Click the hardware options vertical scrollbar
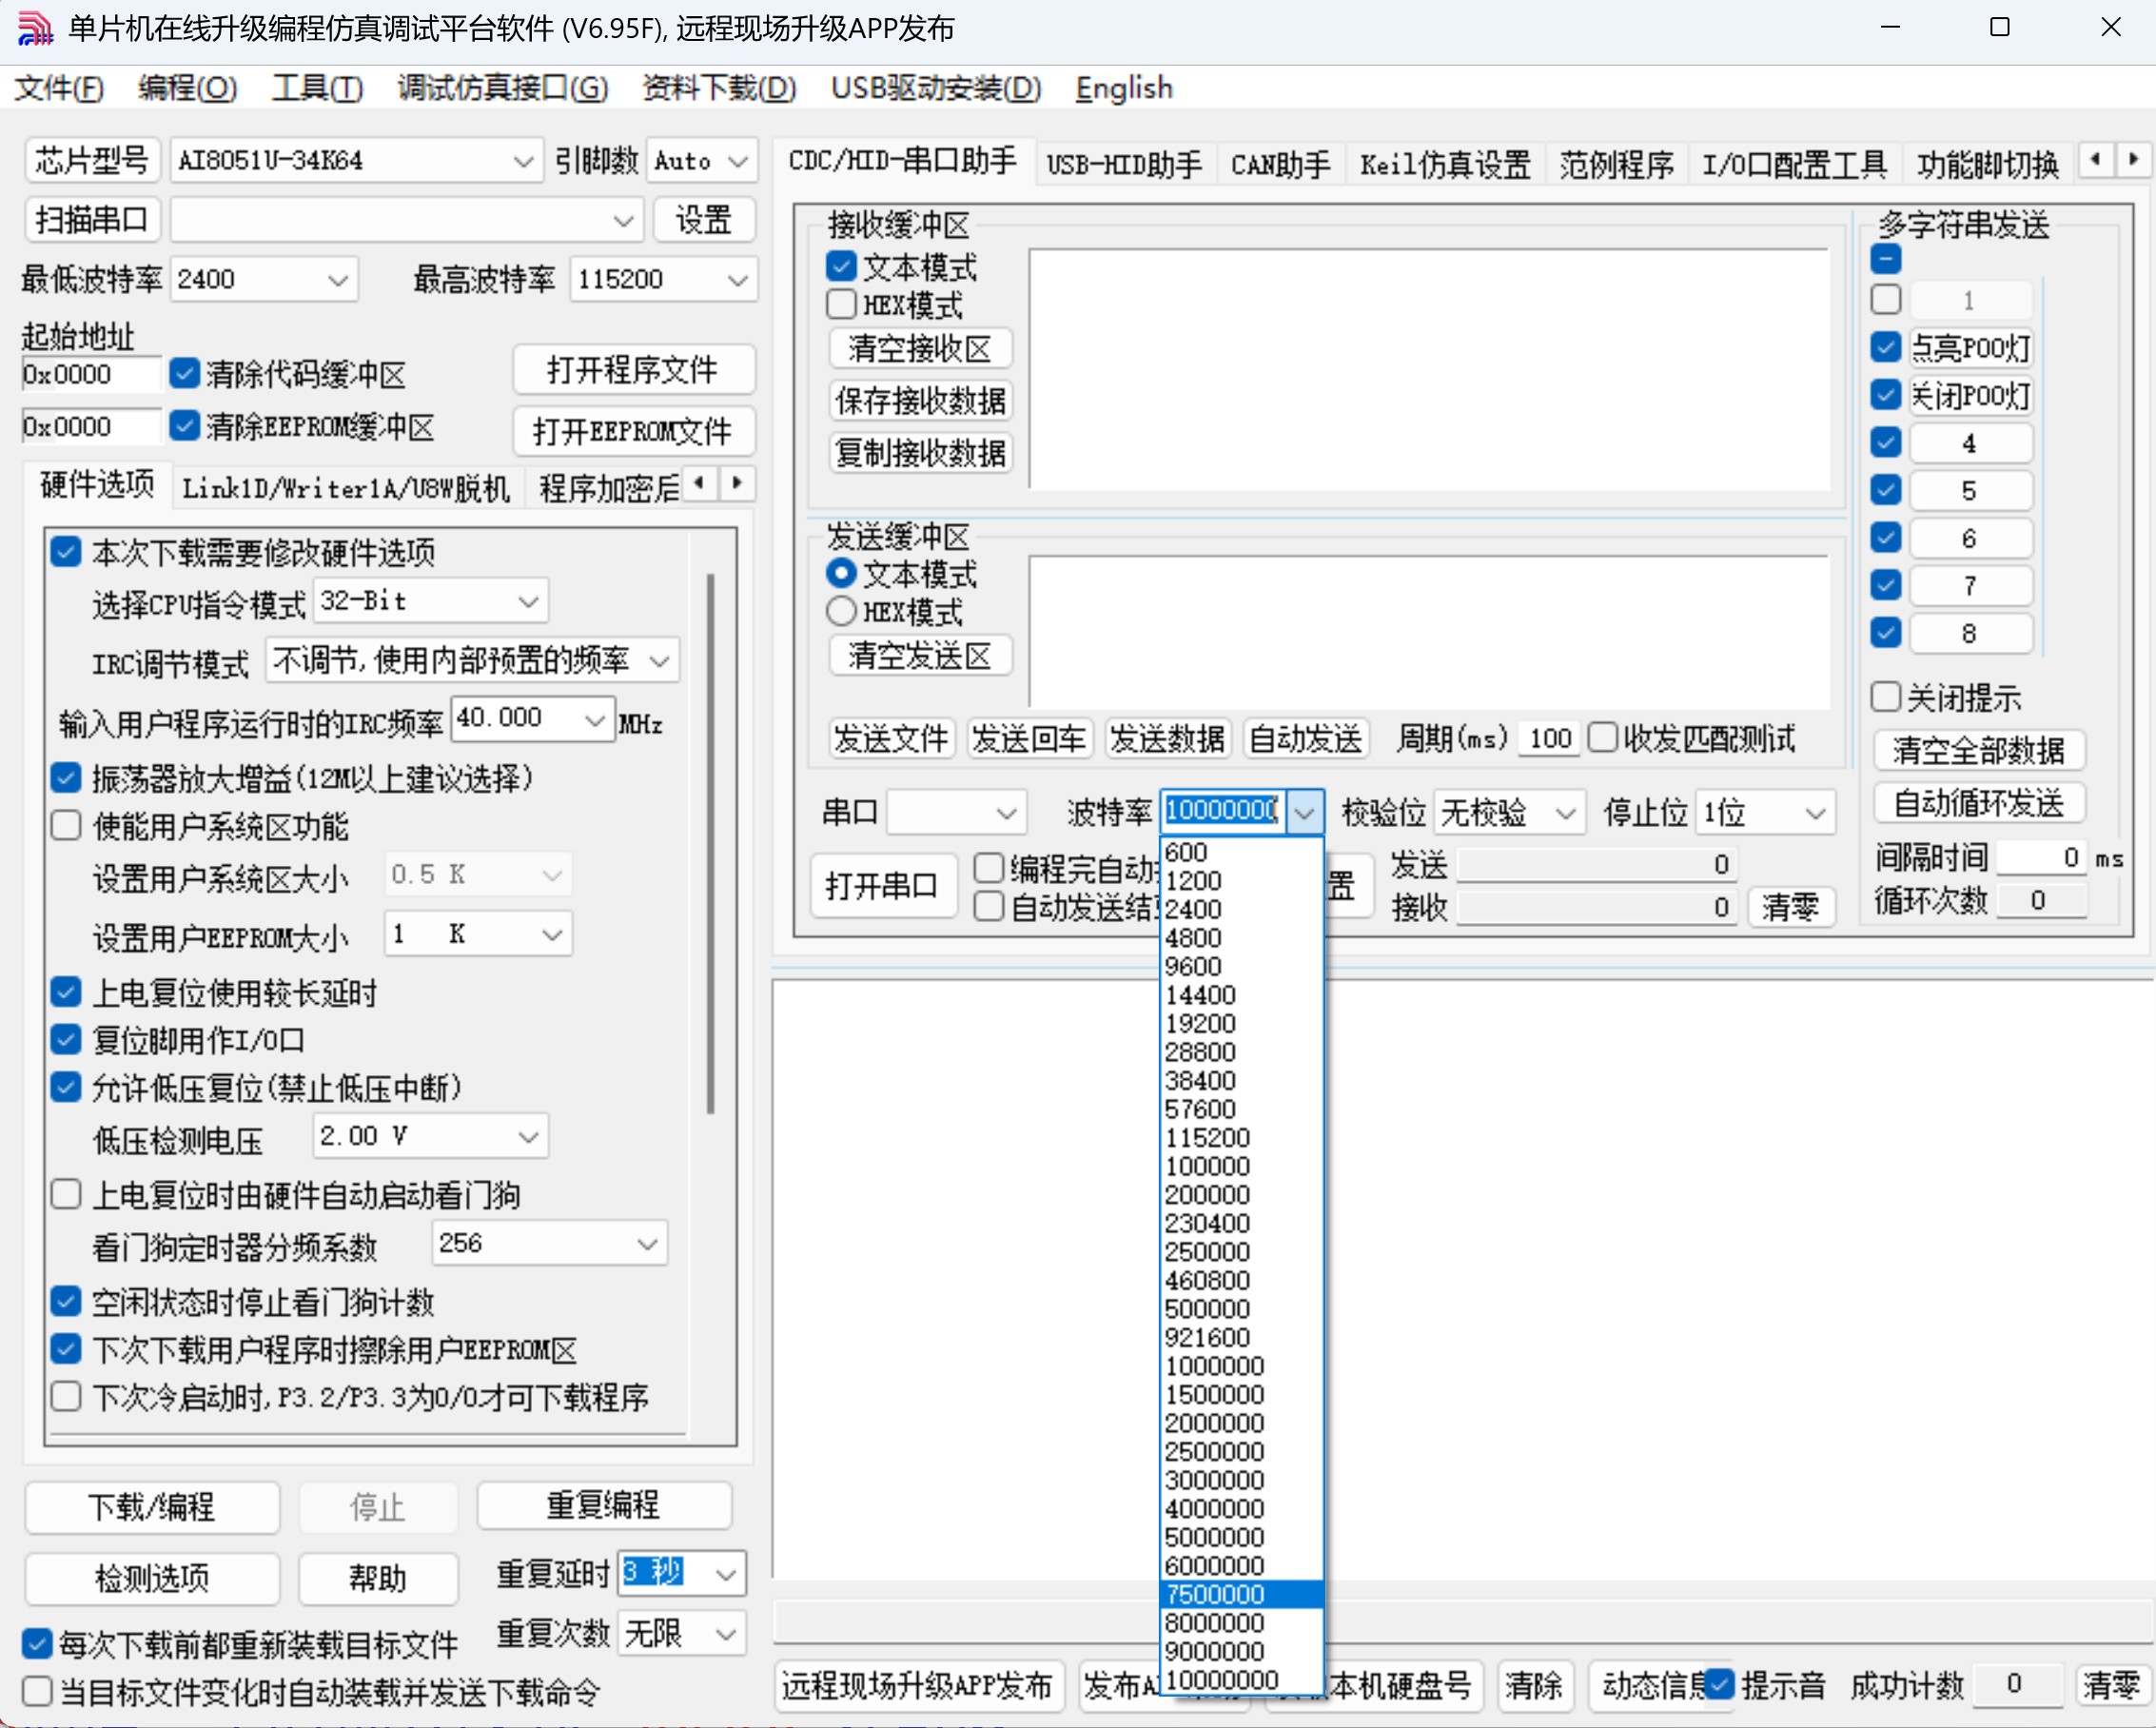Image resolution: width=2156 pixels, height=1728 pixels. (x=710, y=843)
